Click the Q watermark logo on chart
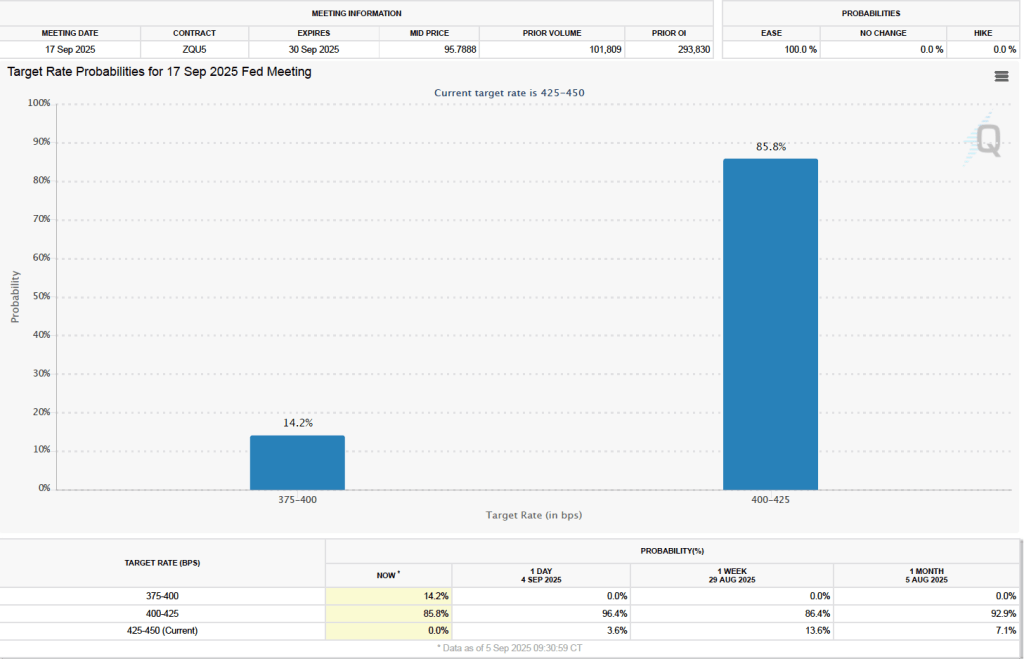The width and height of the screenshot is (1024, 659). 986,143
